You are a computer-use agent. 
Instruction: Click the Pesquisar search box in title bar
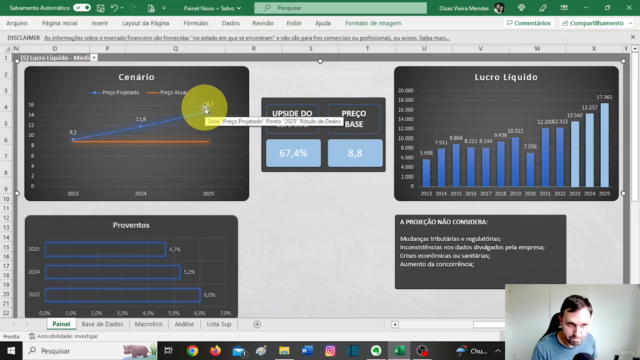click(340, 8)
